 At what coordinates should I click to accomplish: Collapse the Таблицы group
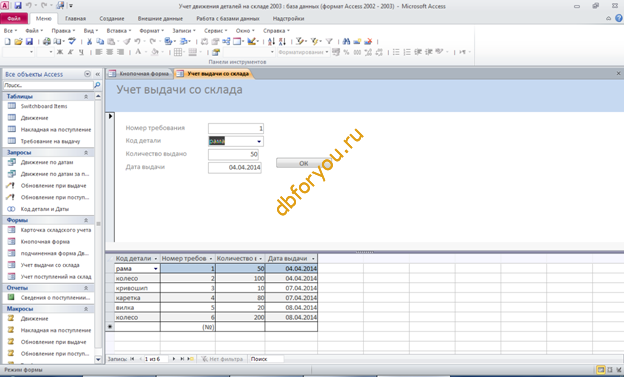[86, 97]
